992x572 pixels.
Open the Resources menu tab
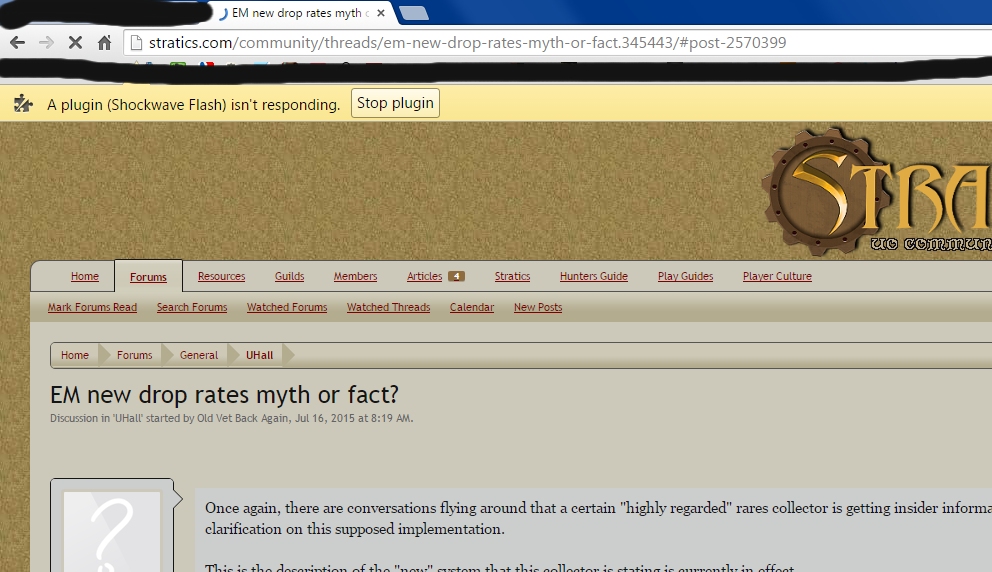tap(221, 277)
